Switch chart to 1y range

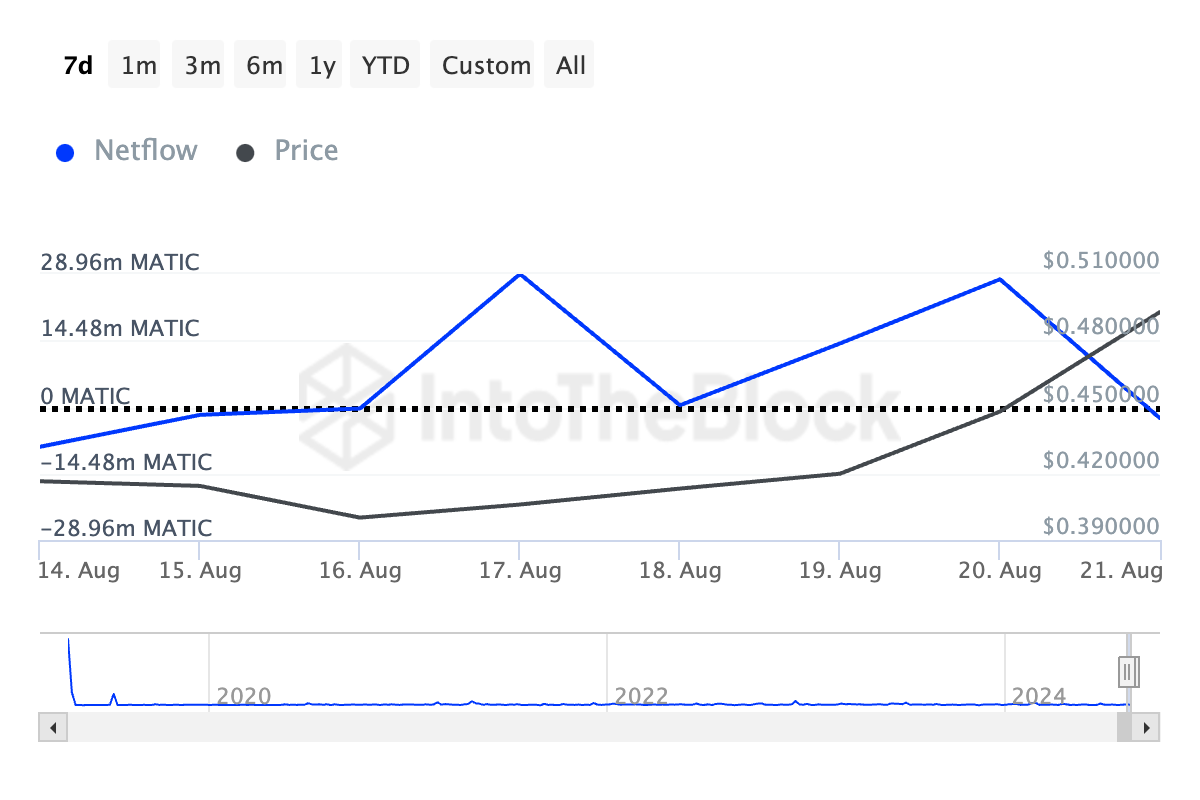click(x=322, y=66)
